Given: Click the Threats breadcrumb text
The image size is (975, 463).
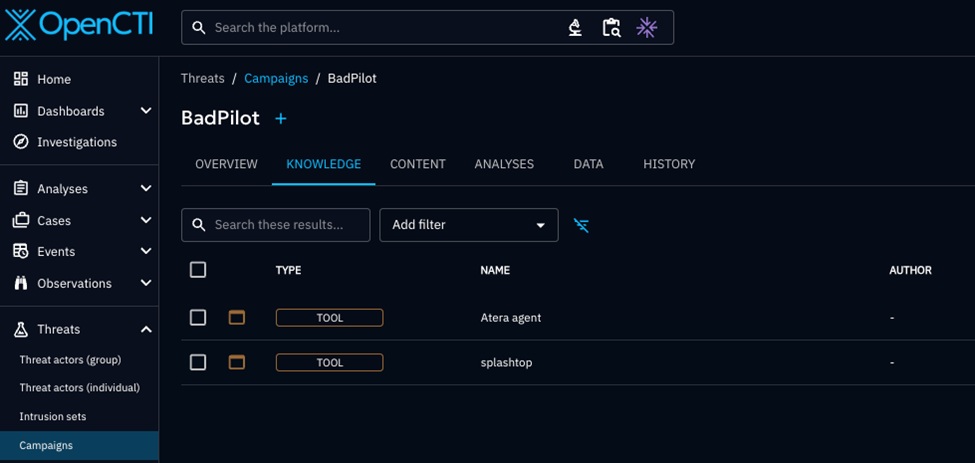Looking at the screenshot, I should click(x=203, y=78).
